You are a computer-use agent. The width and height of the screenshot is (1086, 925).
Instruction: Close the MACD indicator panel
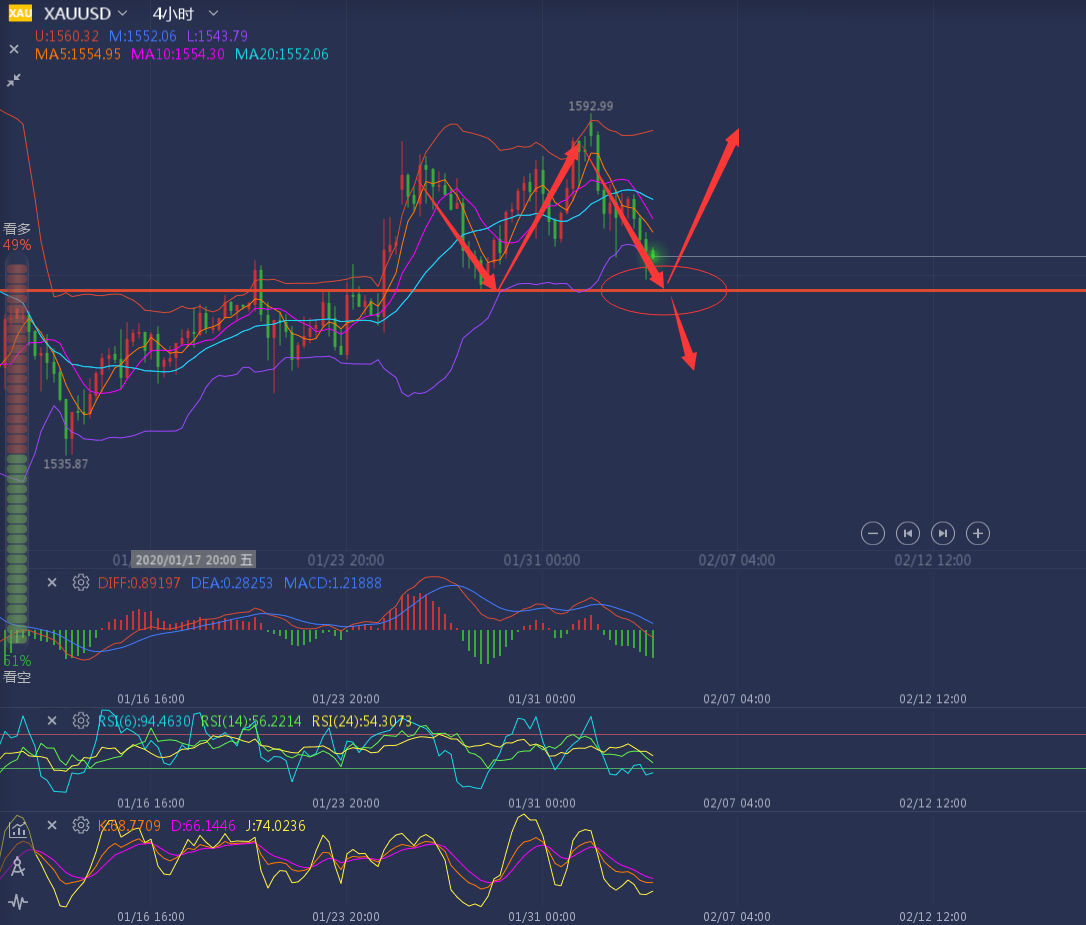pos(52,582)
